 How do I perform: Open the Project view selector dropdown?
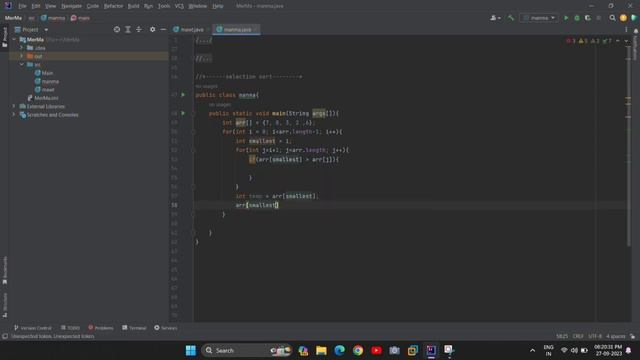pos(31,29)
